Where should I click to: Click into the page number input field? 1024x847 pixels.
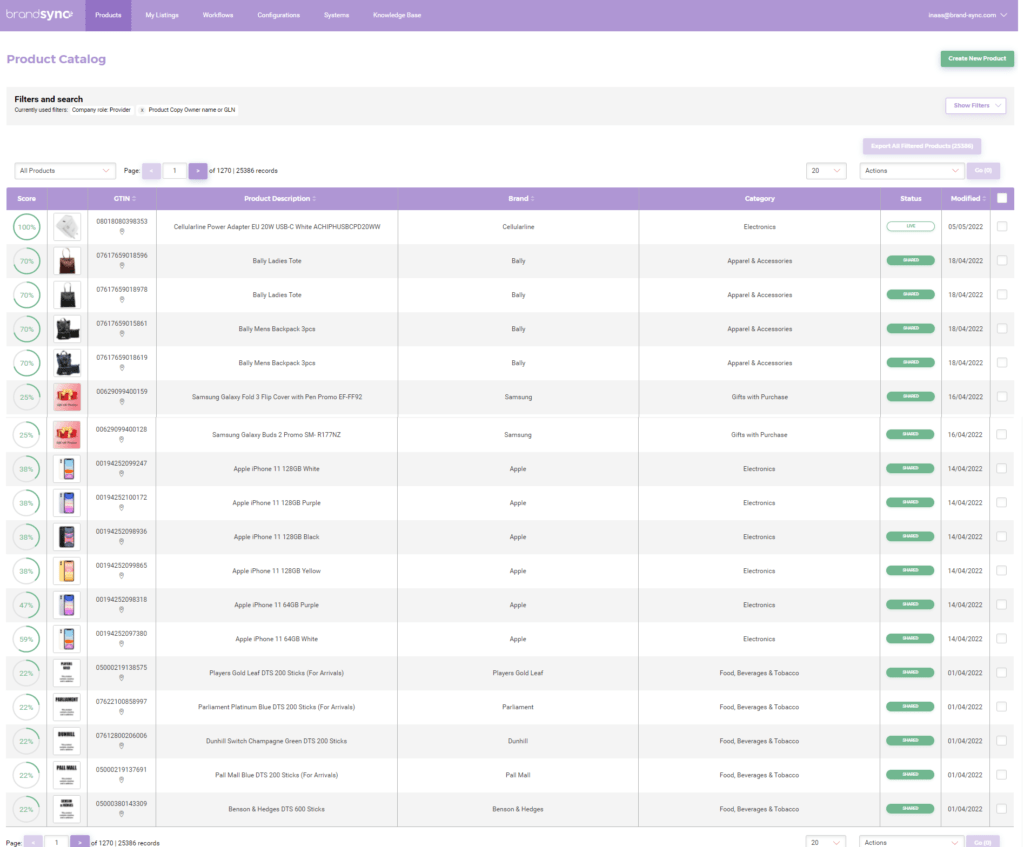(x=174, y=170)
